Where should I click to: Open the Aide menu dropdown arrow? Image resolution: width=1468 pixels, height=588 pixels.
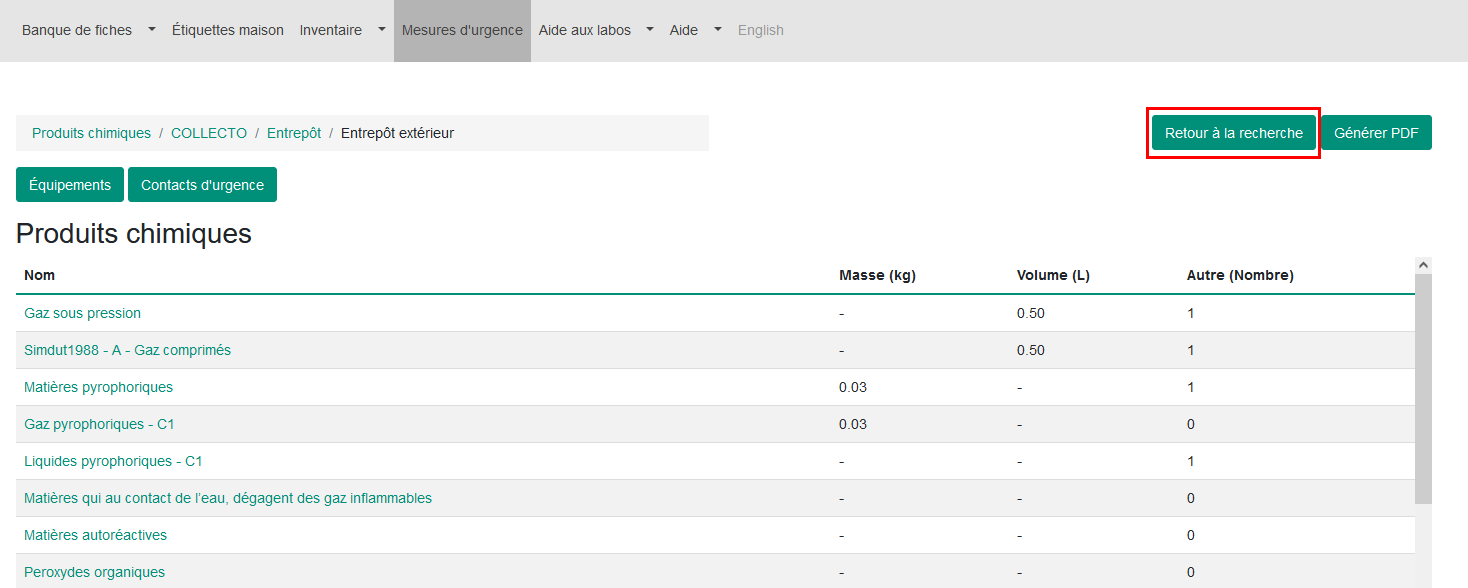tap(718, 30)
